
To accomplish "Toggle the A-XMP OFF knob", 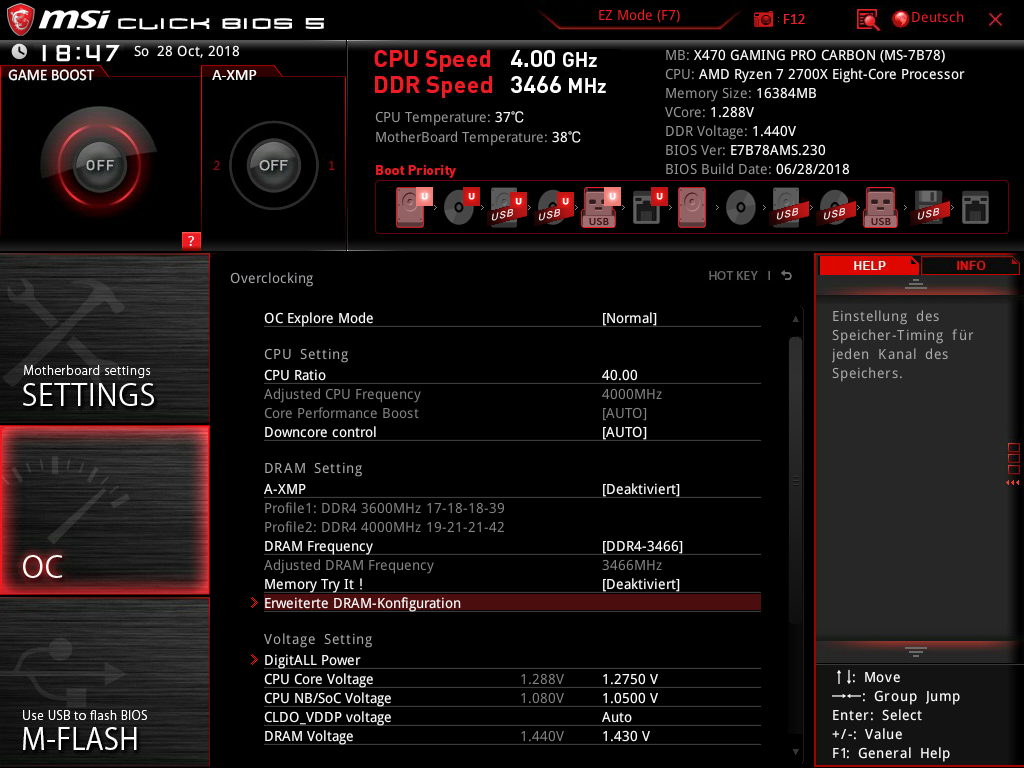I will click(274, 165).
